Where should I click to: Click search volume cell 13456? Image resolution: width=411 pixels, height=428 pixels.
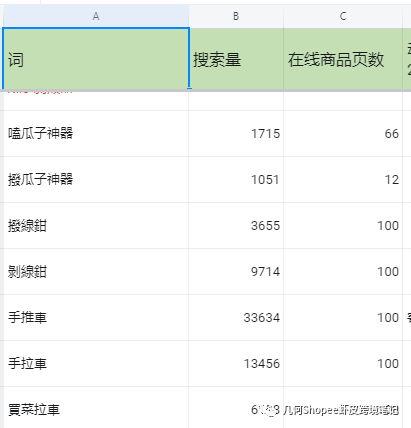pyautogui.click(x=236, y=363)
